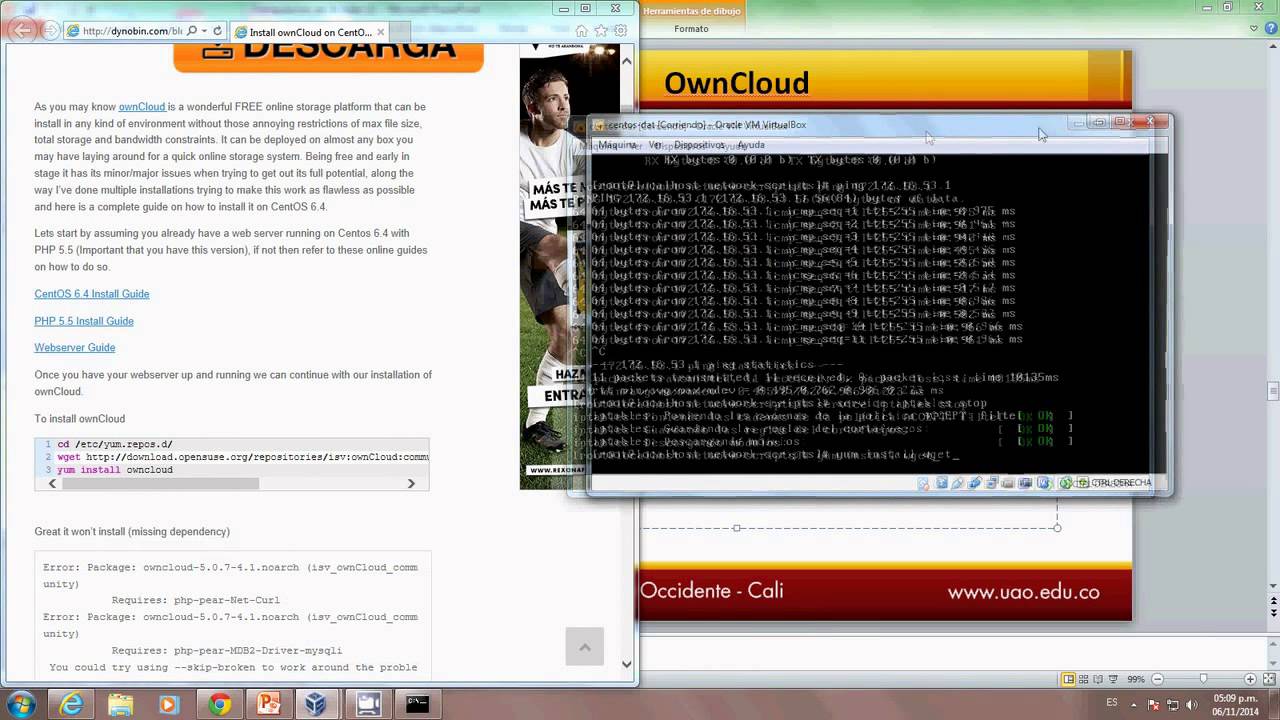
Task: Click the back-to-top arrow button
Action: [585, 647]
